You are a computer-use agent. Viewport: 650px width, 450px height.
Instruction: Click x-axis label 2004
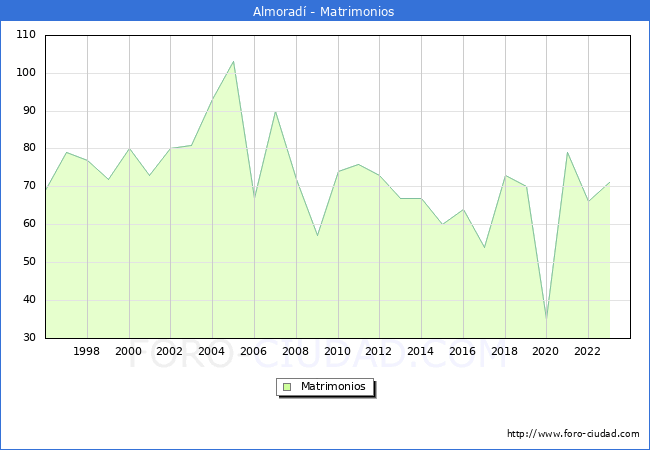pyautogui.click(x=211, y=351)
